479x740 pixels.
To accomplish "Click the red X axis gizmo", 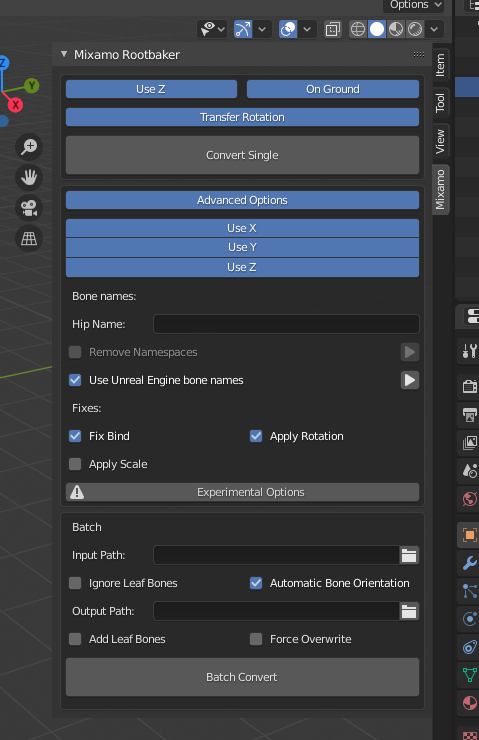I will (x=16, y=105).
